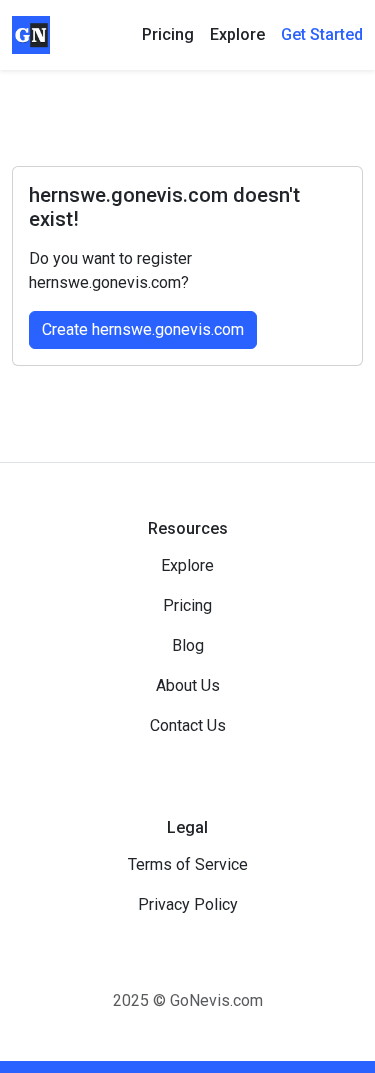The height and width of the screenshot is (1073, 375).
Task: Select the error heading saying doesn't exist
Action: [164, 207]
